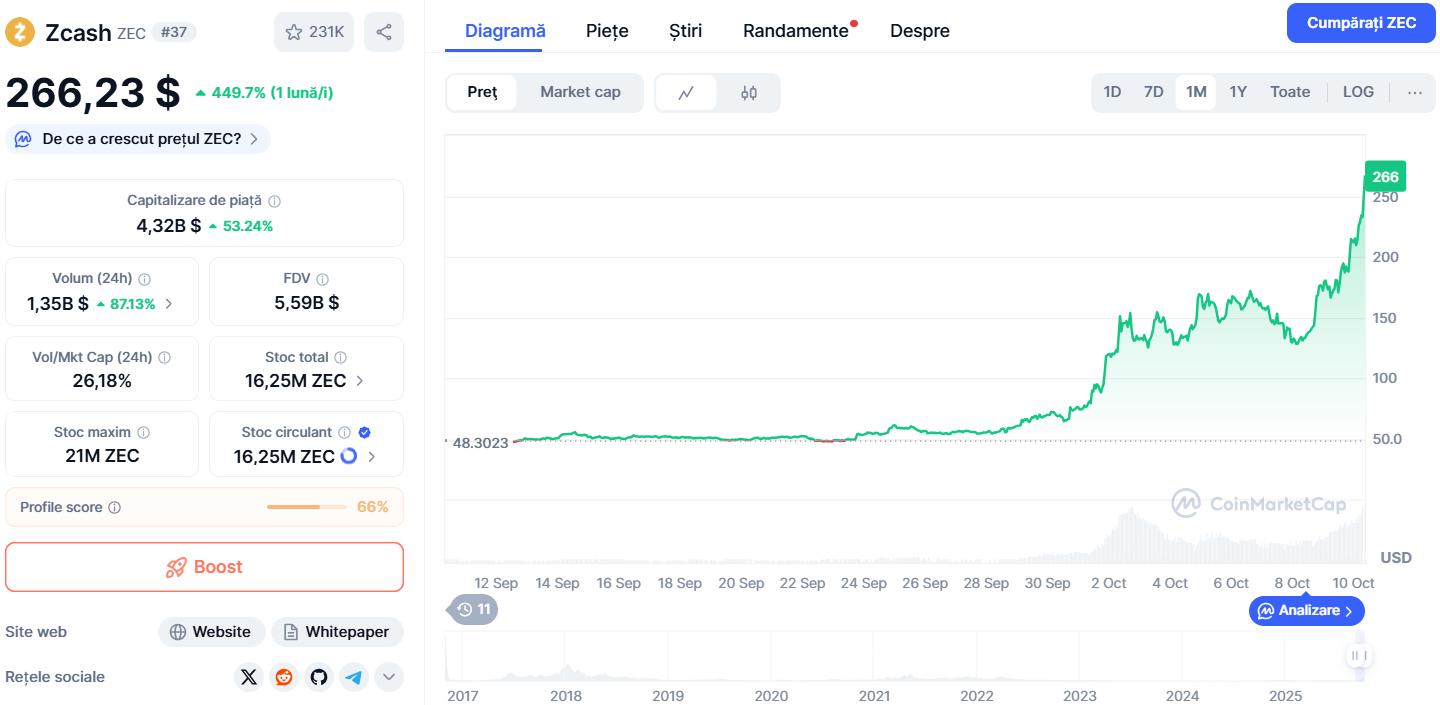Open the Whitepaper link
This screenshot has height=705, width=1440.
pos(337,632)
